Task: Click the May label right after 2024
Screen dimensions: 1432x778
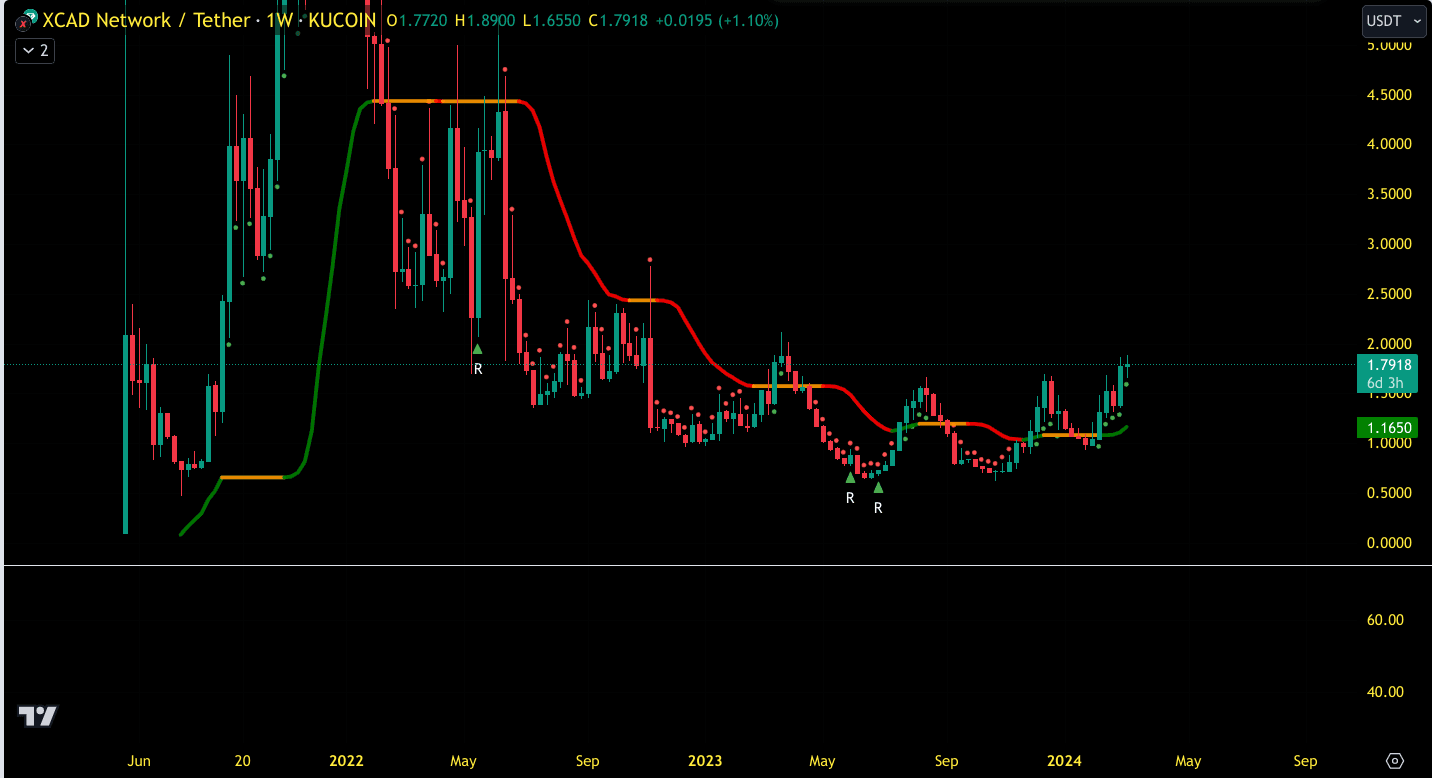Action: click(x=1188, y=761)
